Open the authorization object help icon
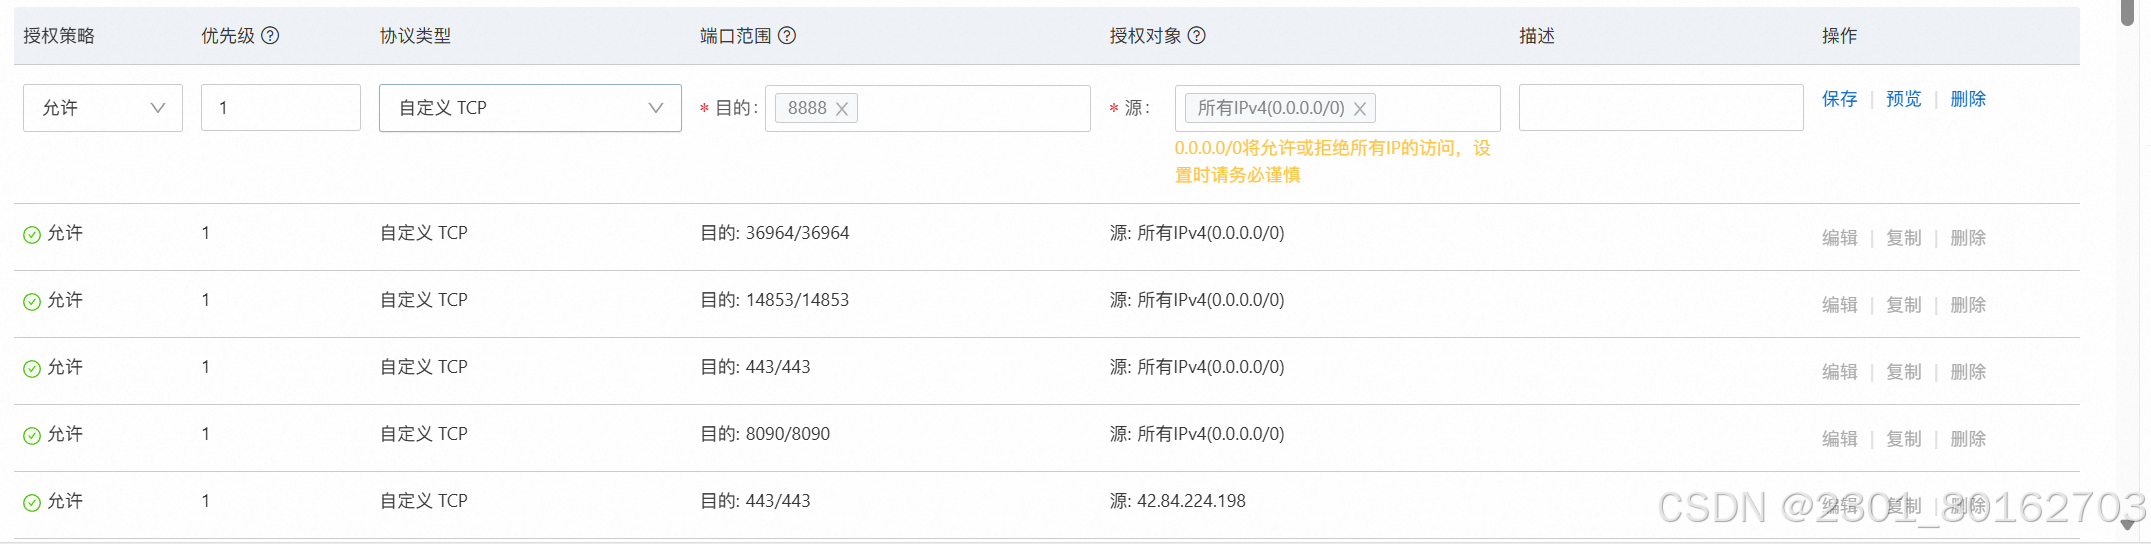Screen dimensions: 2151x544 pyautogui.click(x=1196, y=36)
